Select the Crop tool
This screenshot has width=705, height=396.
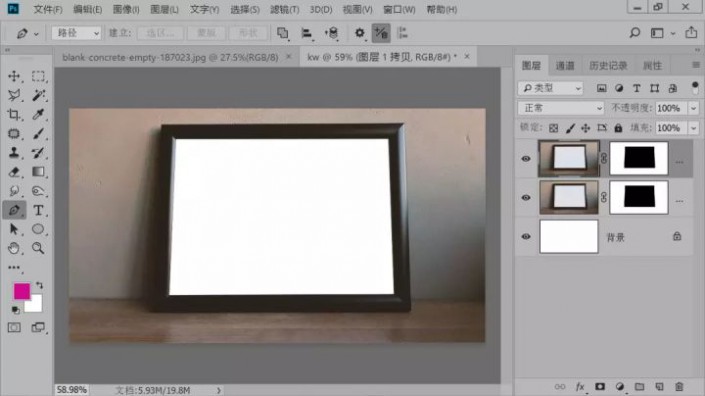(x=14, y=114)
